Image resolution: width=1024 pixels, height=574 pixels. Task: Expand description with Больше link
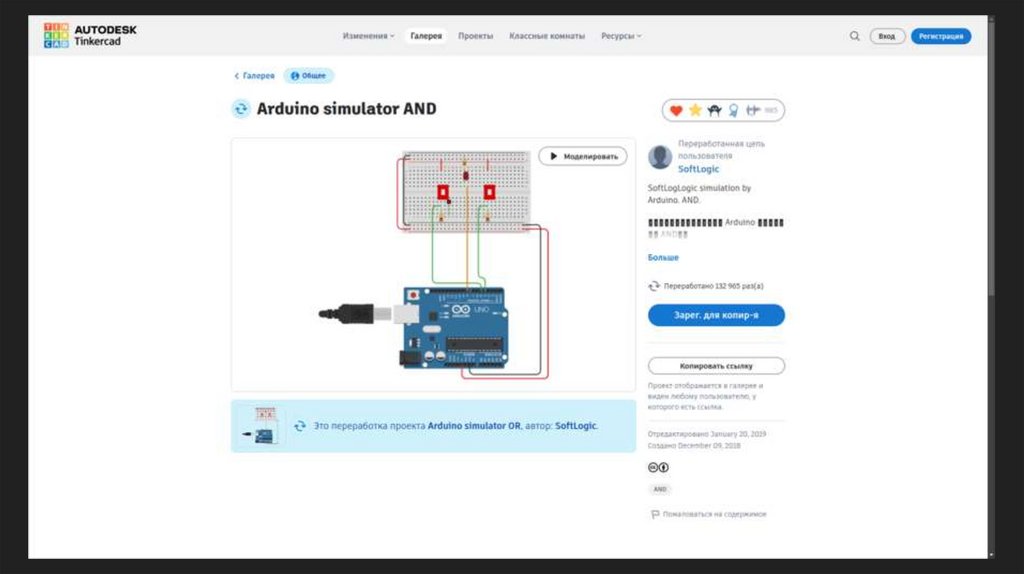[663, 257]
